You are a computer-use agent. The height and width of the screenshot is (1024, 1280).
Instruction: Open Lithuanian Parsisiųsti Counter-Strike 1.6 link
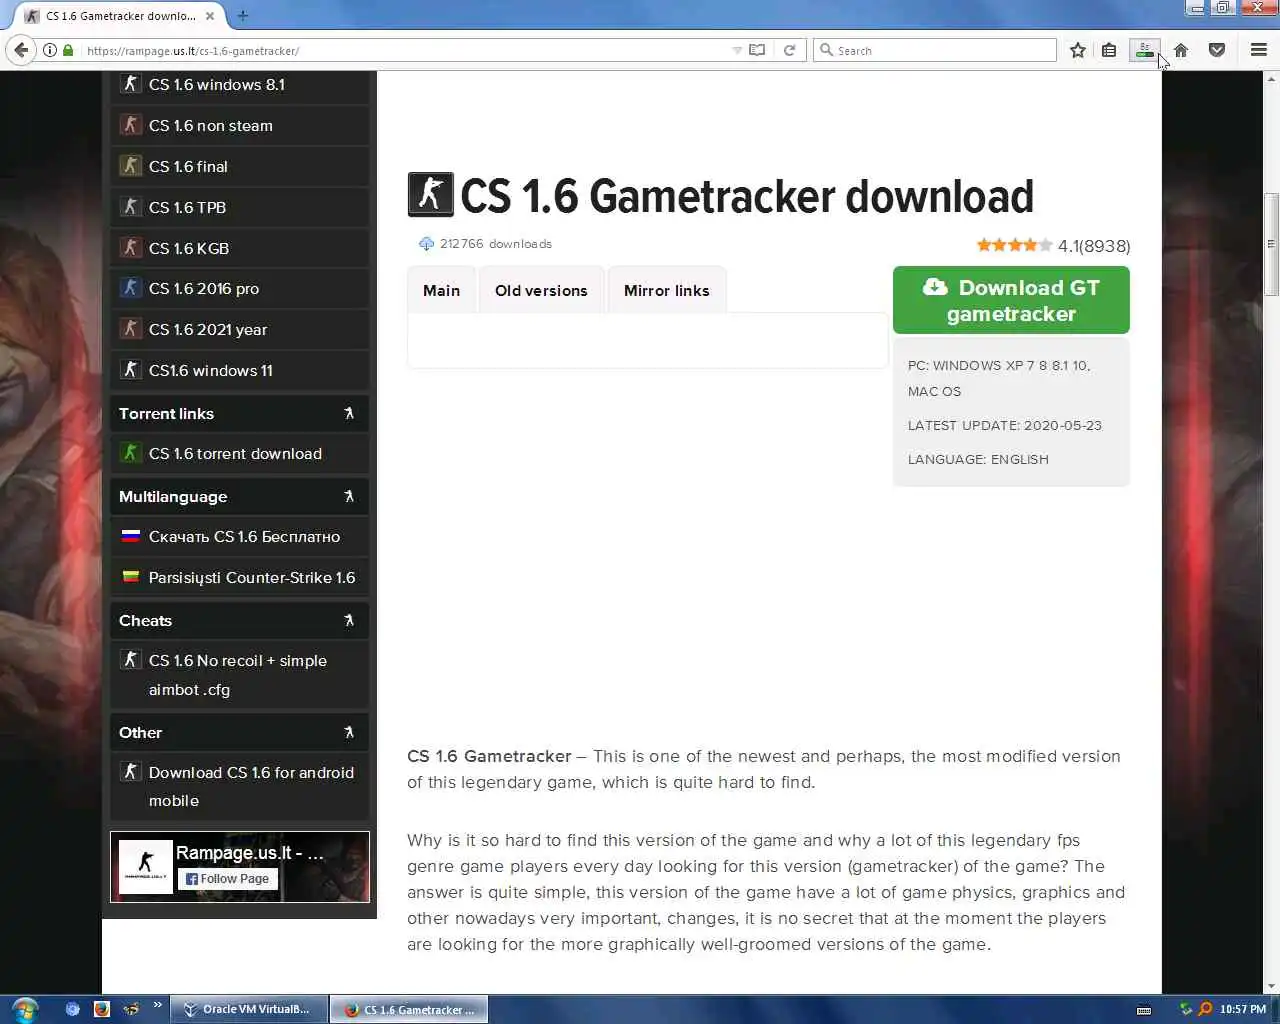[252, 578]
